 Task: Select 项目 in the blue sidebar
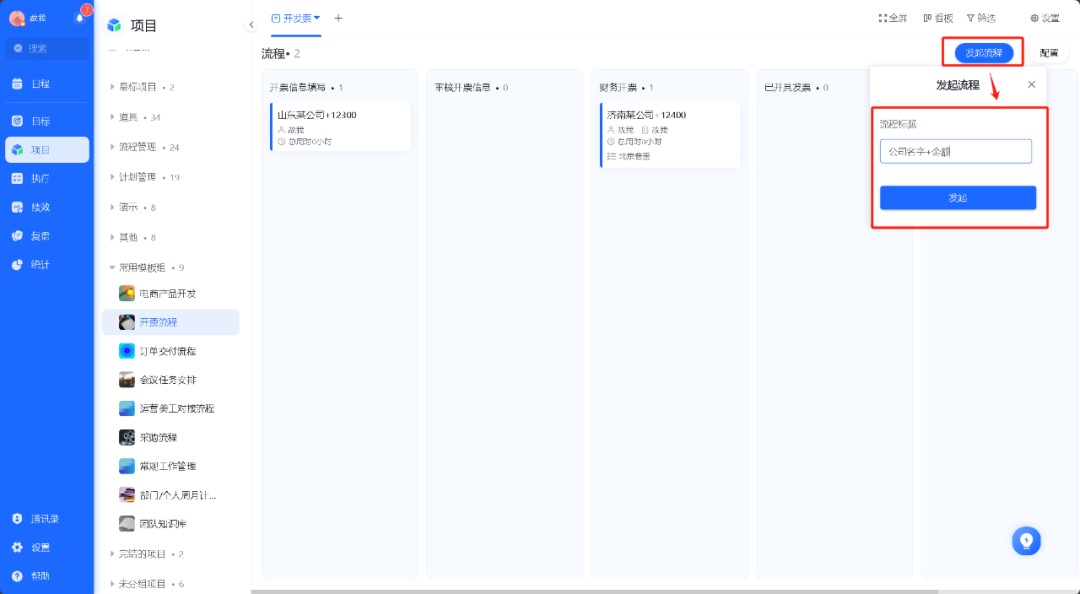47,150
